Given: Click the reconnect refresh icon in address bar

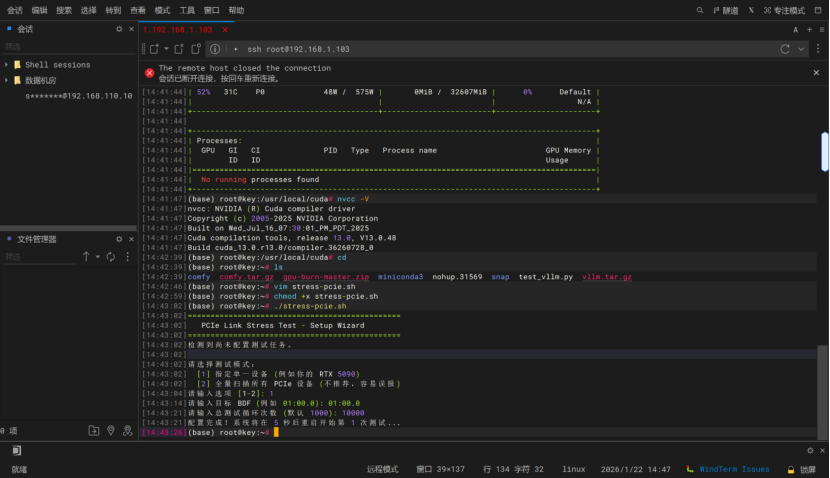Looking at the screenshot, I should [x=785, y=48].
